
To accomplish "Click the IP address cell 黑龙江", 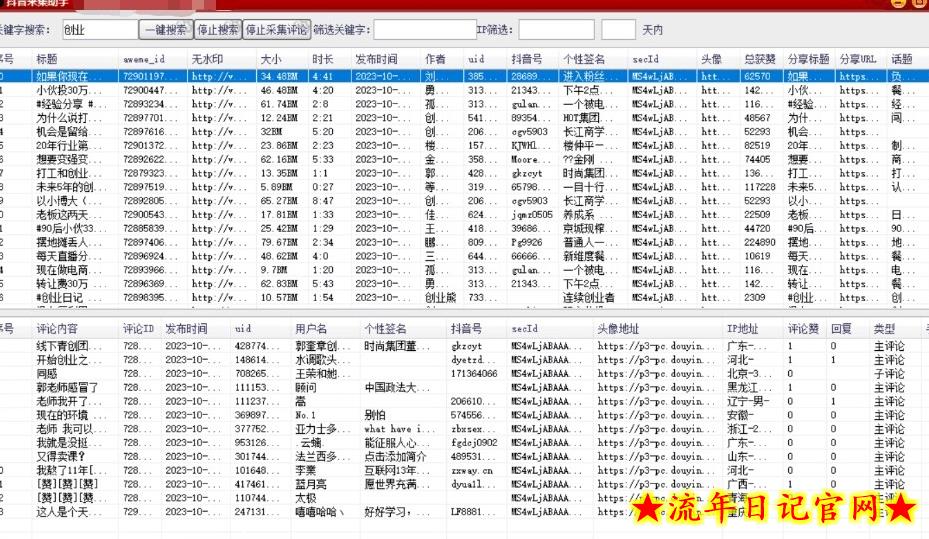I will coord(747,387).
